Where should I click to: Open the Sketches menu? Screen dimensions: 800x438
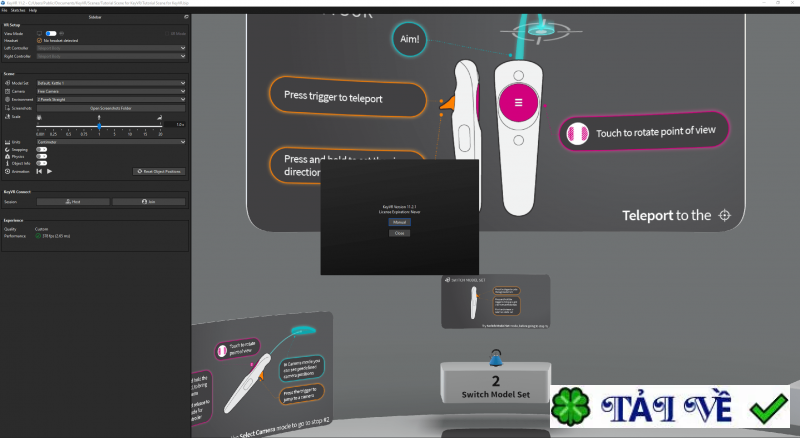[x=18, y=10]
